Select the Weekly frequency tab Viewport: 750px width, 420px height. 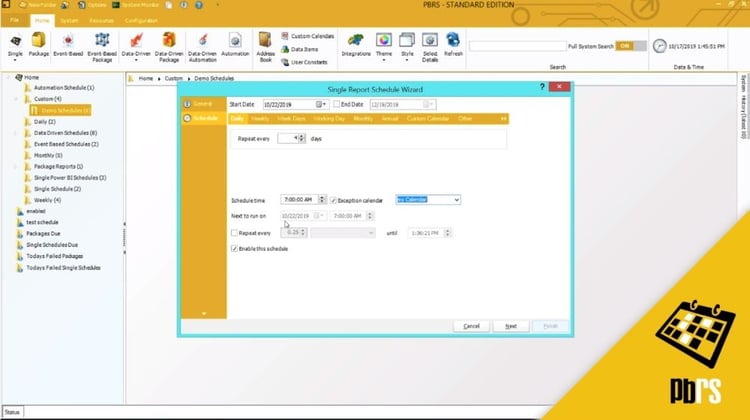click(x=260, y=119)
